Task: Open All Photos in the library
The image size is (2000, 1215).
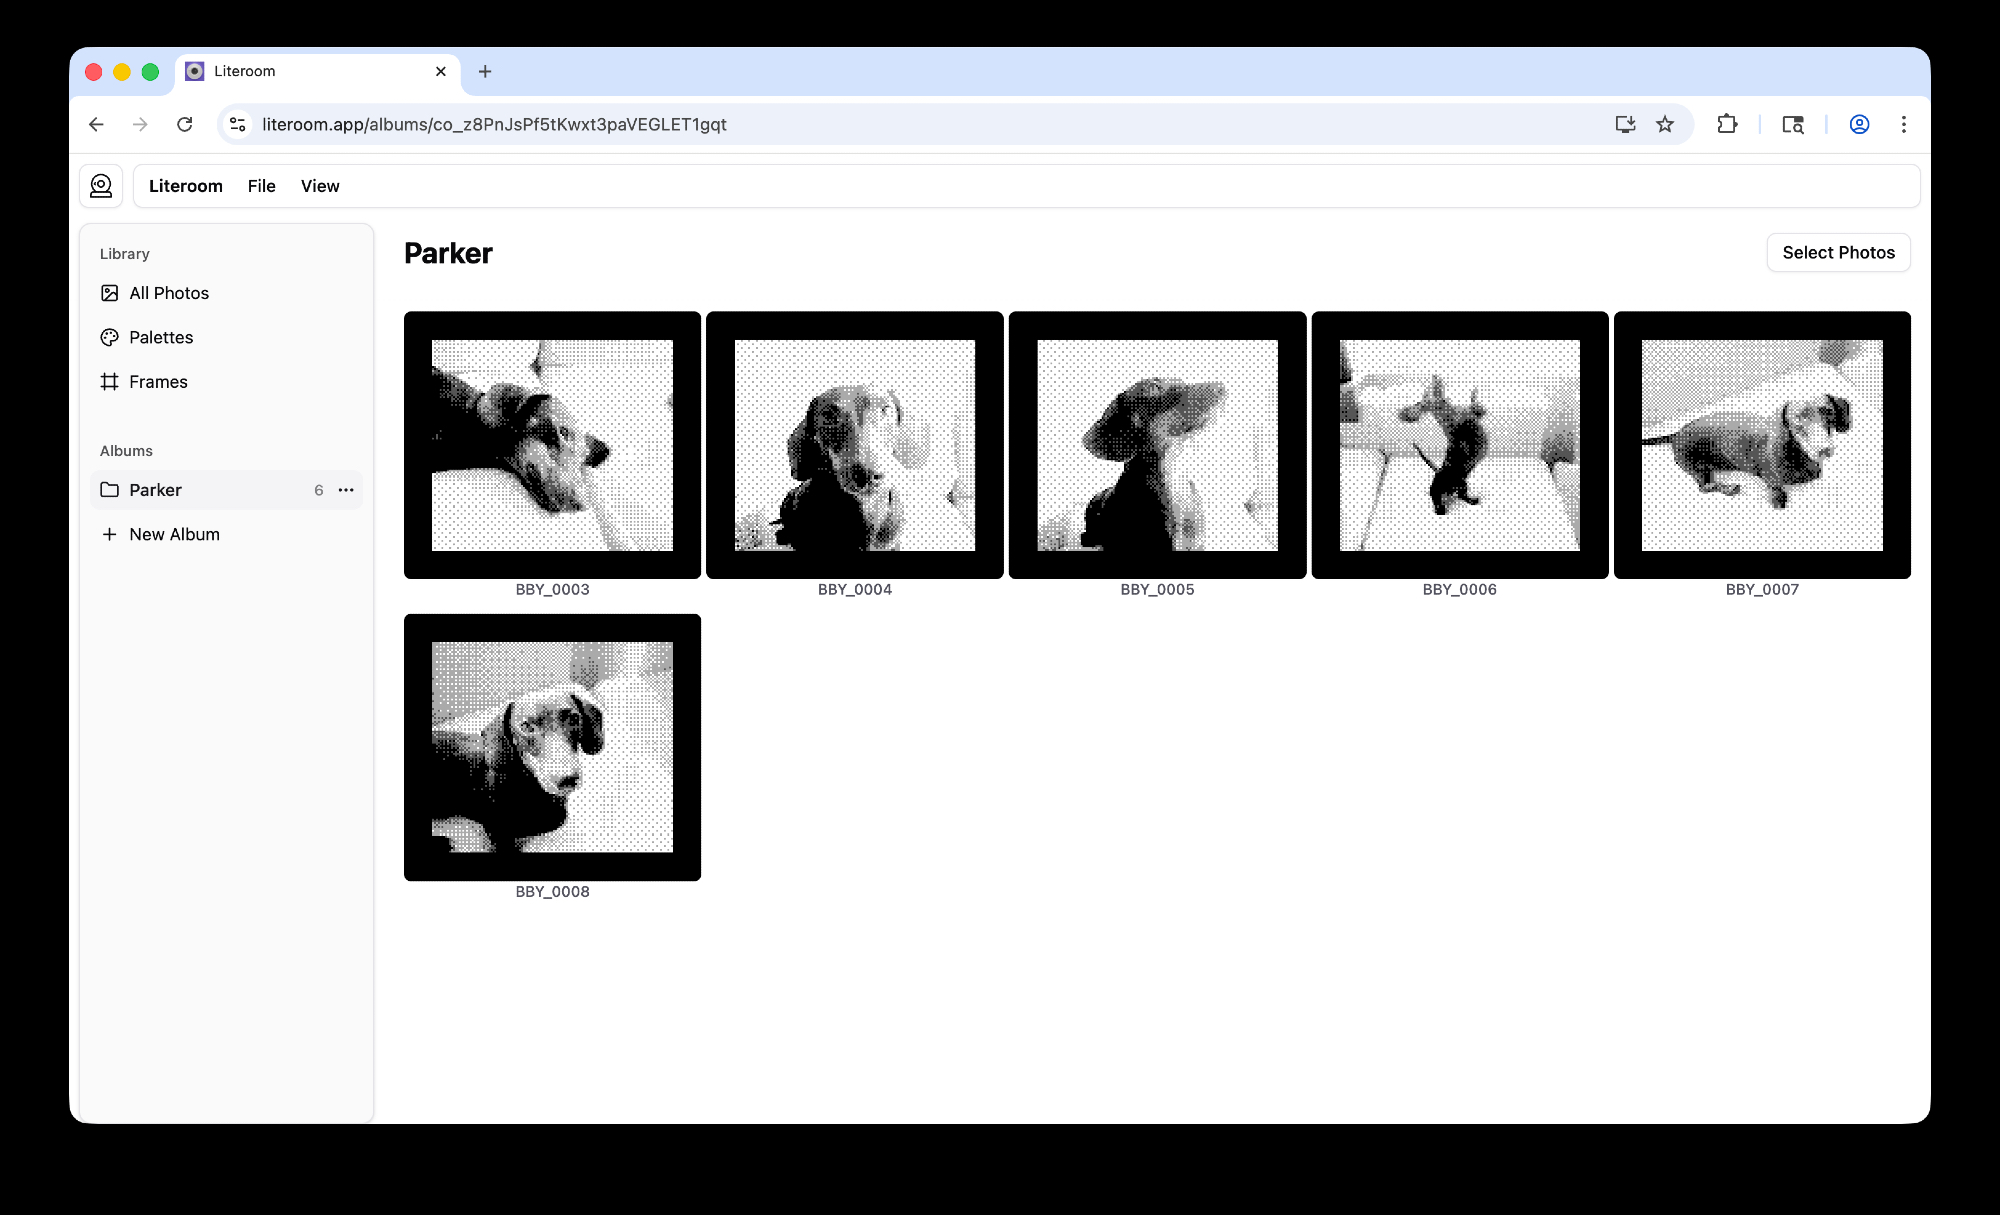Action: tap(168, 293)
